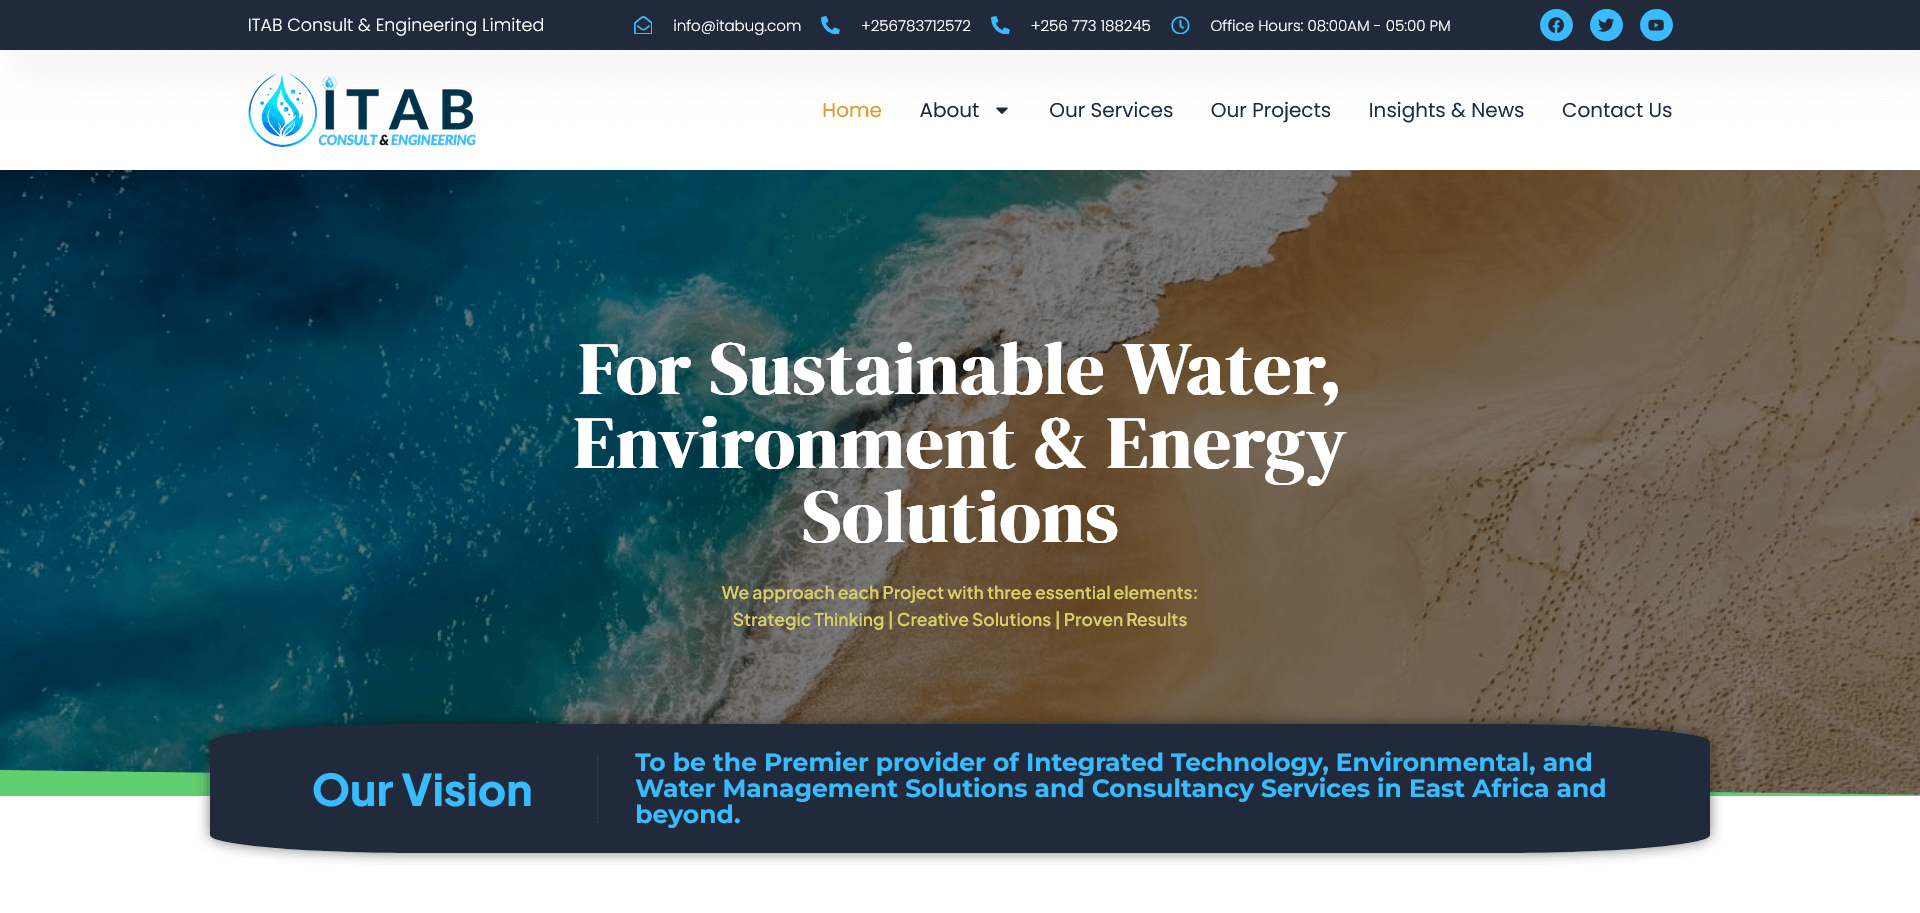
Task: Open the YouTube social icon
Action: point(1656,25)
